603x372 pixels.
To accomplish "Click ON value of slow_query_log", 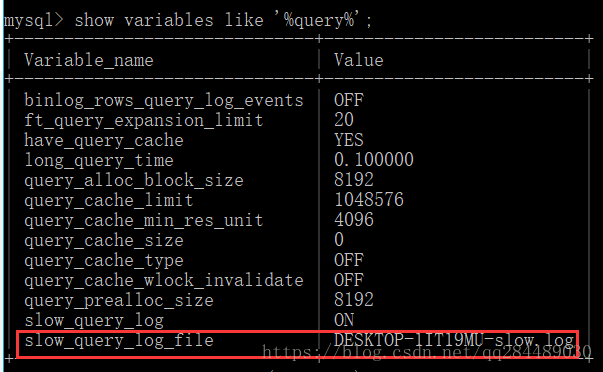I will point(344,320).
